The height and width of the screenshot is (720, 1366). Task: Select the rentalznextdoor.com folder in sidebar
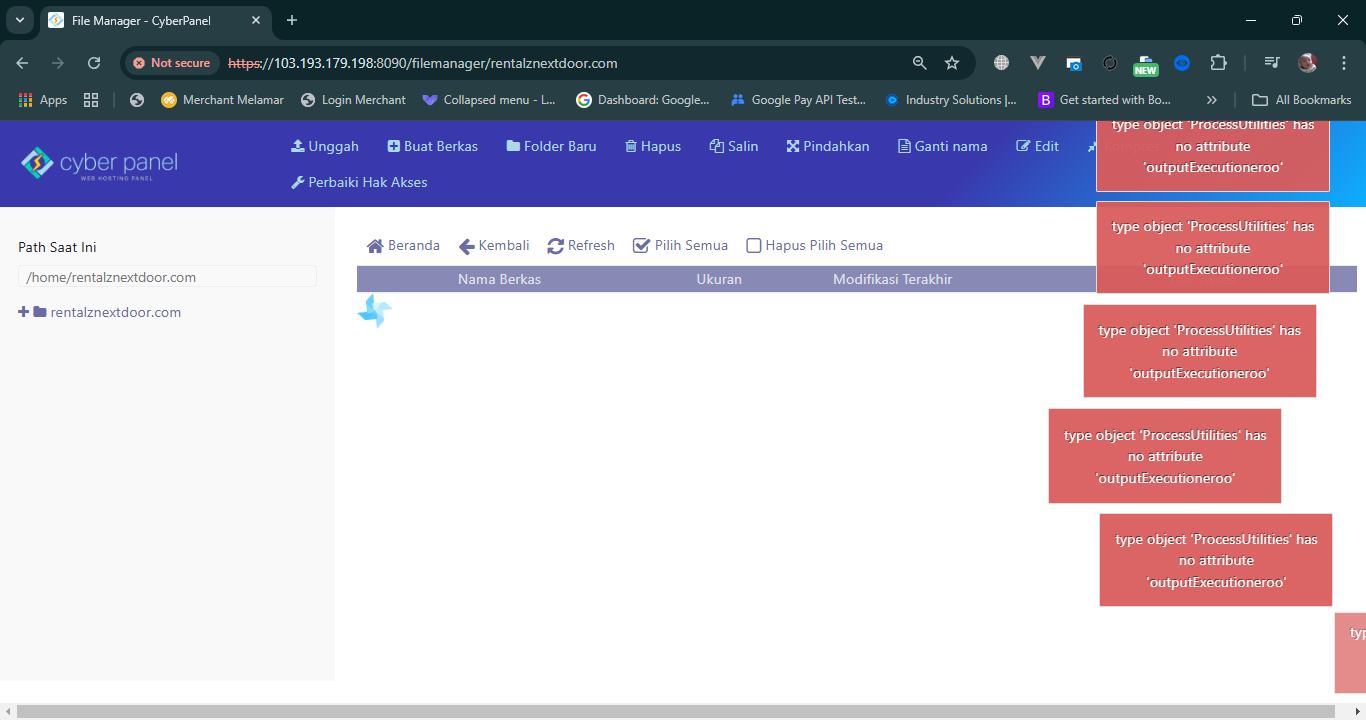(107, 312)
